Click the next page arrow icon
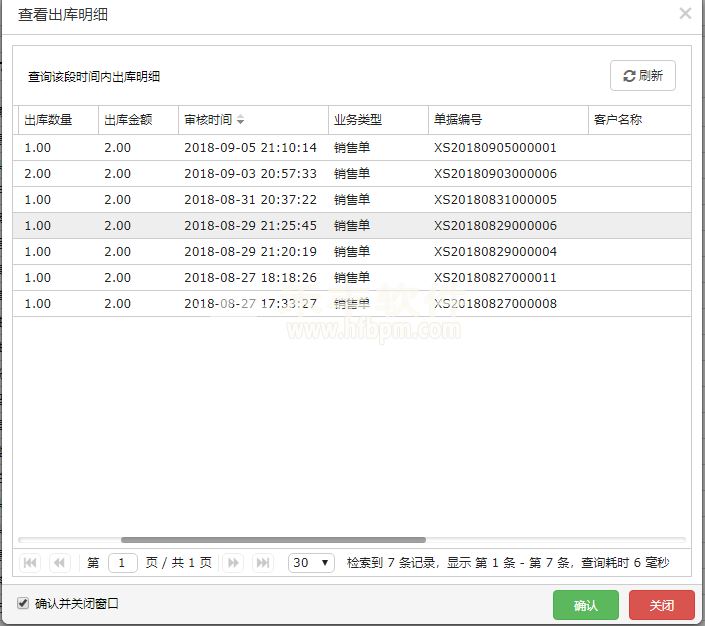 [232, 563]
